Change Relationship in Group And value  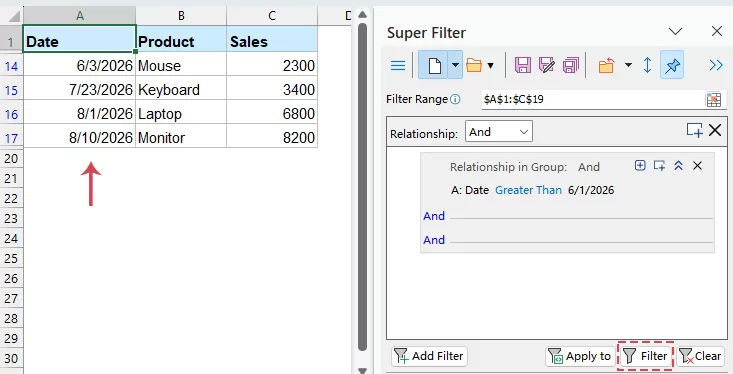(x=589, y=167)
